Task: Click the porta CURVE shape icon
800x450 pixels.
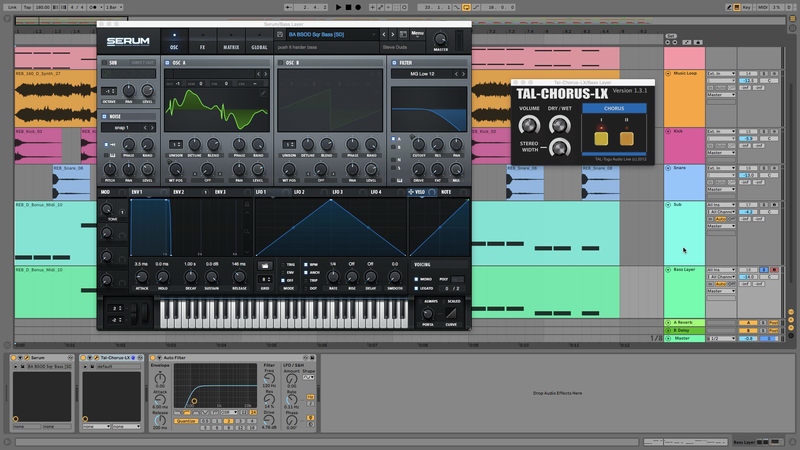Action: (451, 313)
